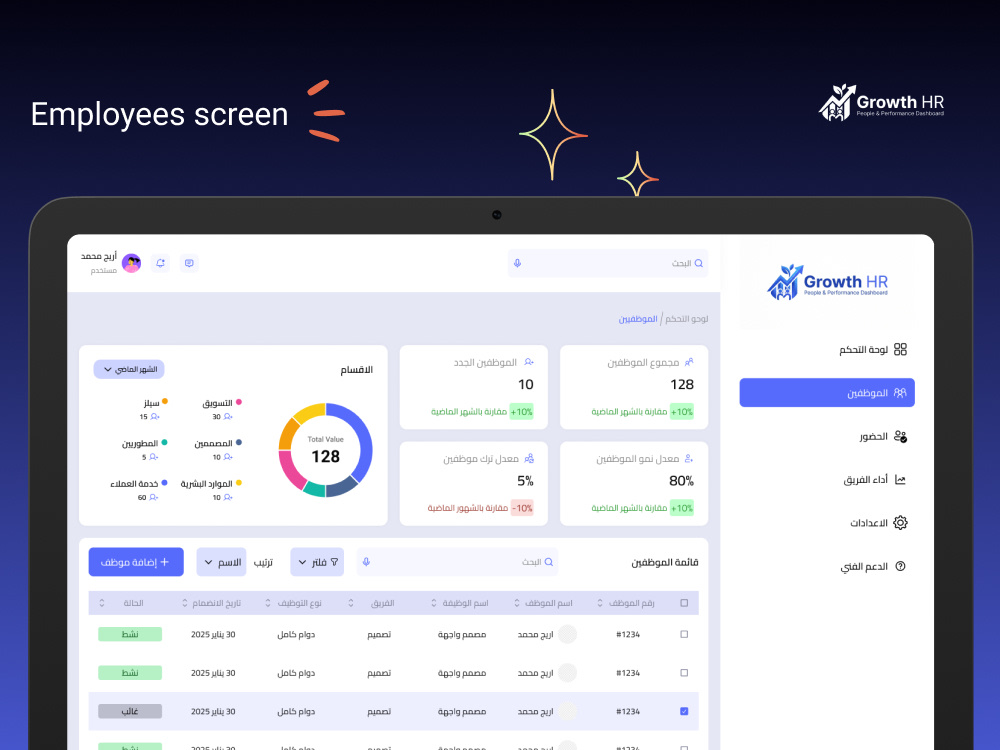Click the الاعدادات gear icon
Viewport: 1000px width, 750px height.
tap(900, 522)
